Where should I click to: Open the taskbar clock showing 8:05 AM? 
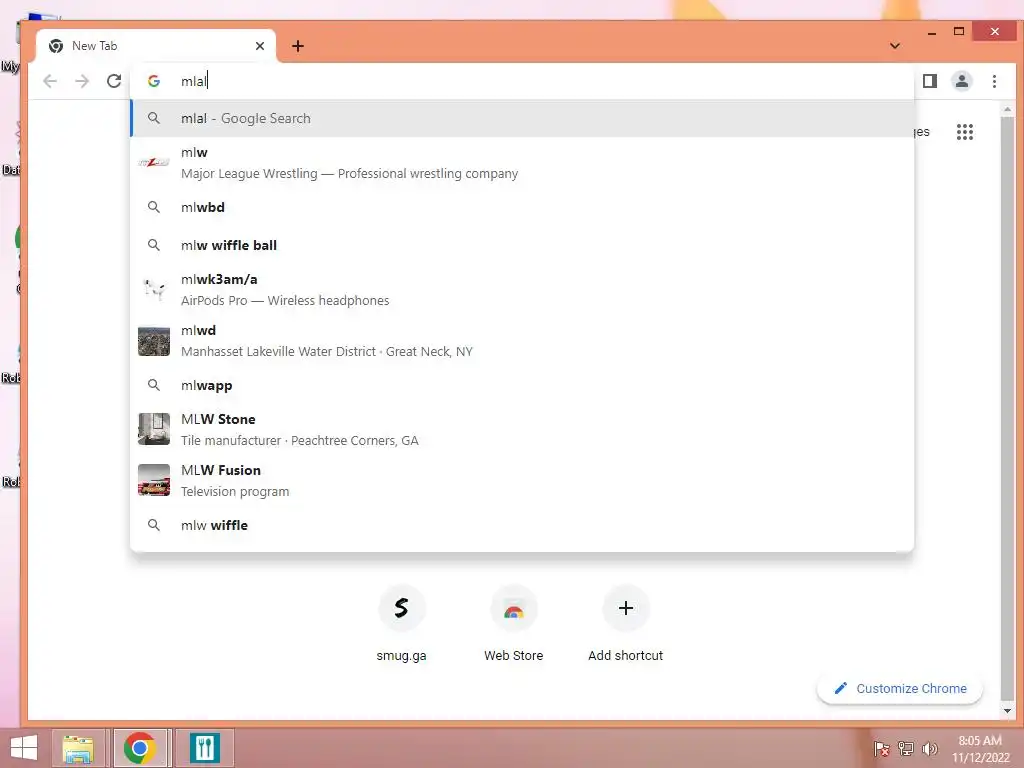click(x=980, y=749)
